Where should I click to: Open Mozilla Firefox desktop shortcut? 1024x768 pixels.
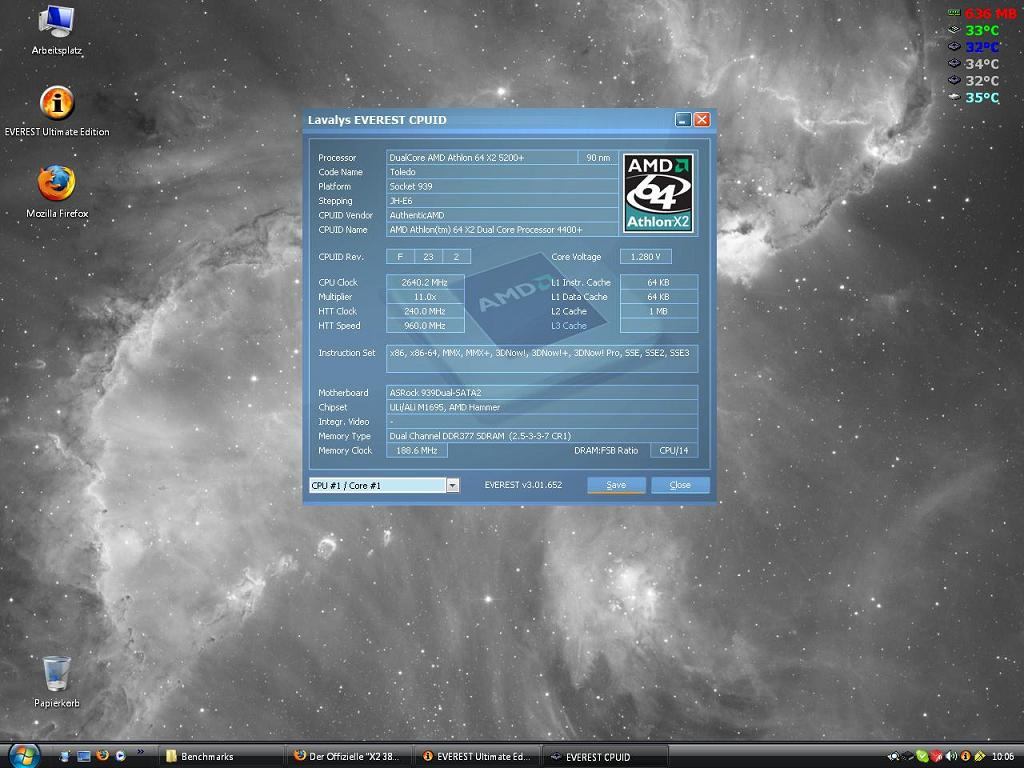(57, 192)
